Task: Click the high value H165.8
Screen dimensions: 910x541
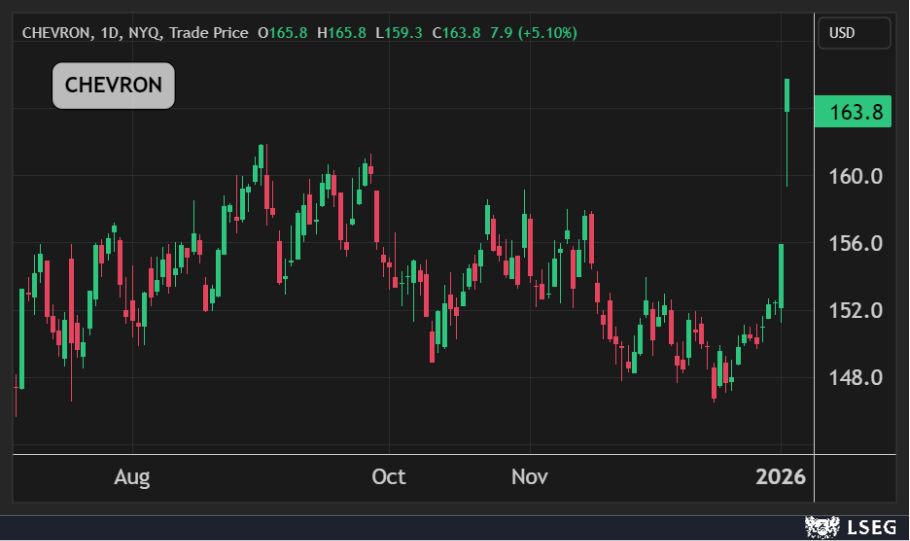Action: click(342, 33)
